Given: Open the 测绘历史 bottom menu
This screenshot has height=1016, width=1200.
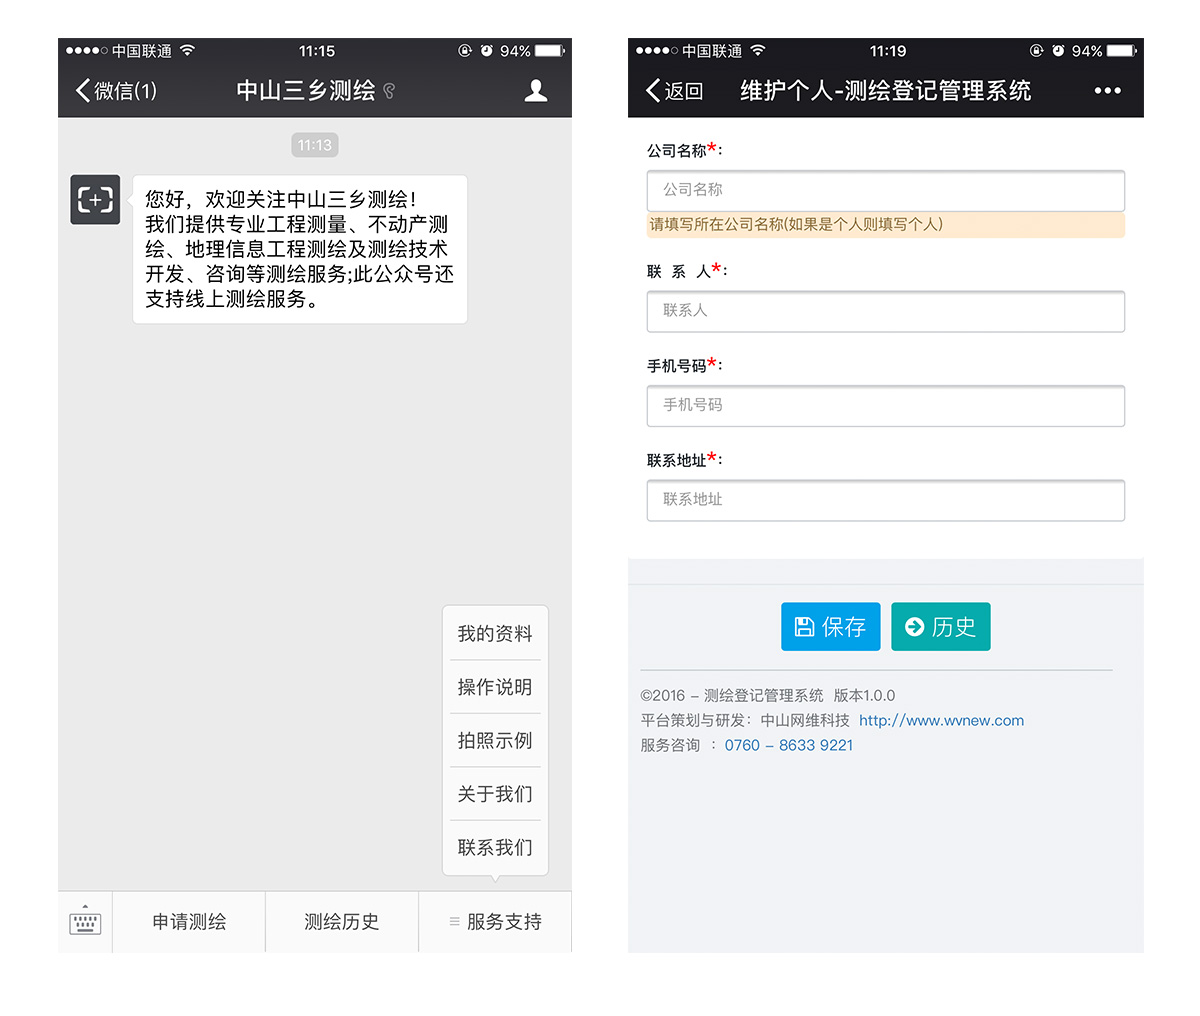Looking at the screenshot, I should click(342, 922).
